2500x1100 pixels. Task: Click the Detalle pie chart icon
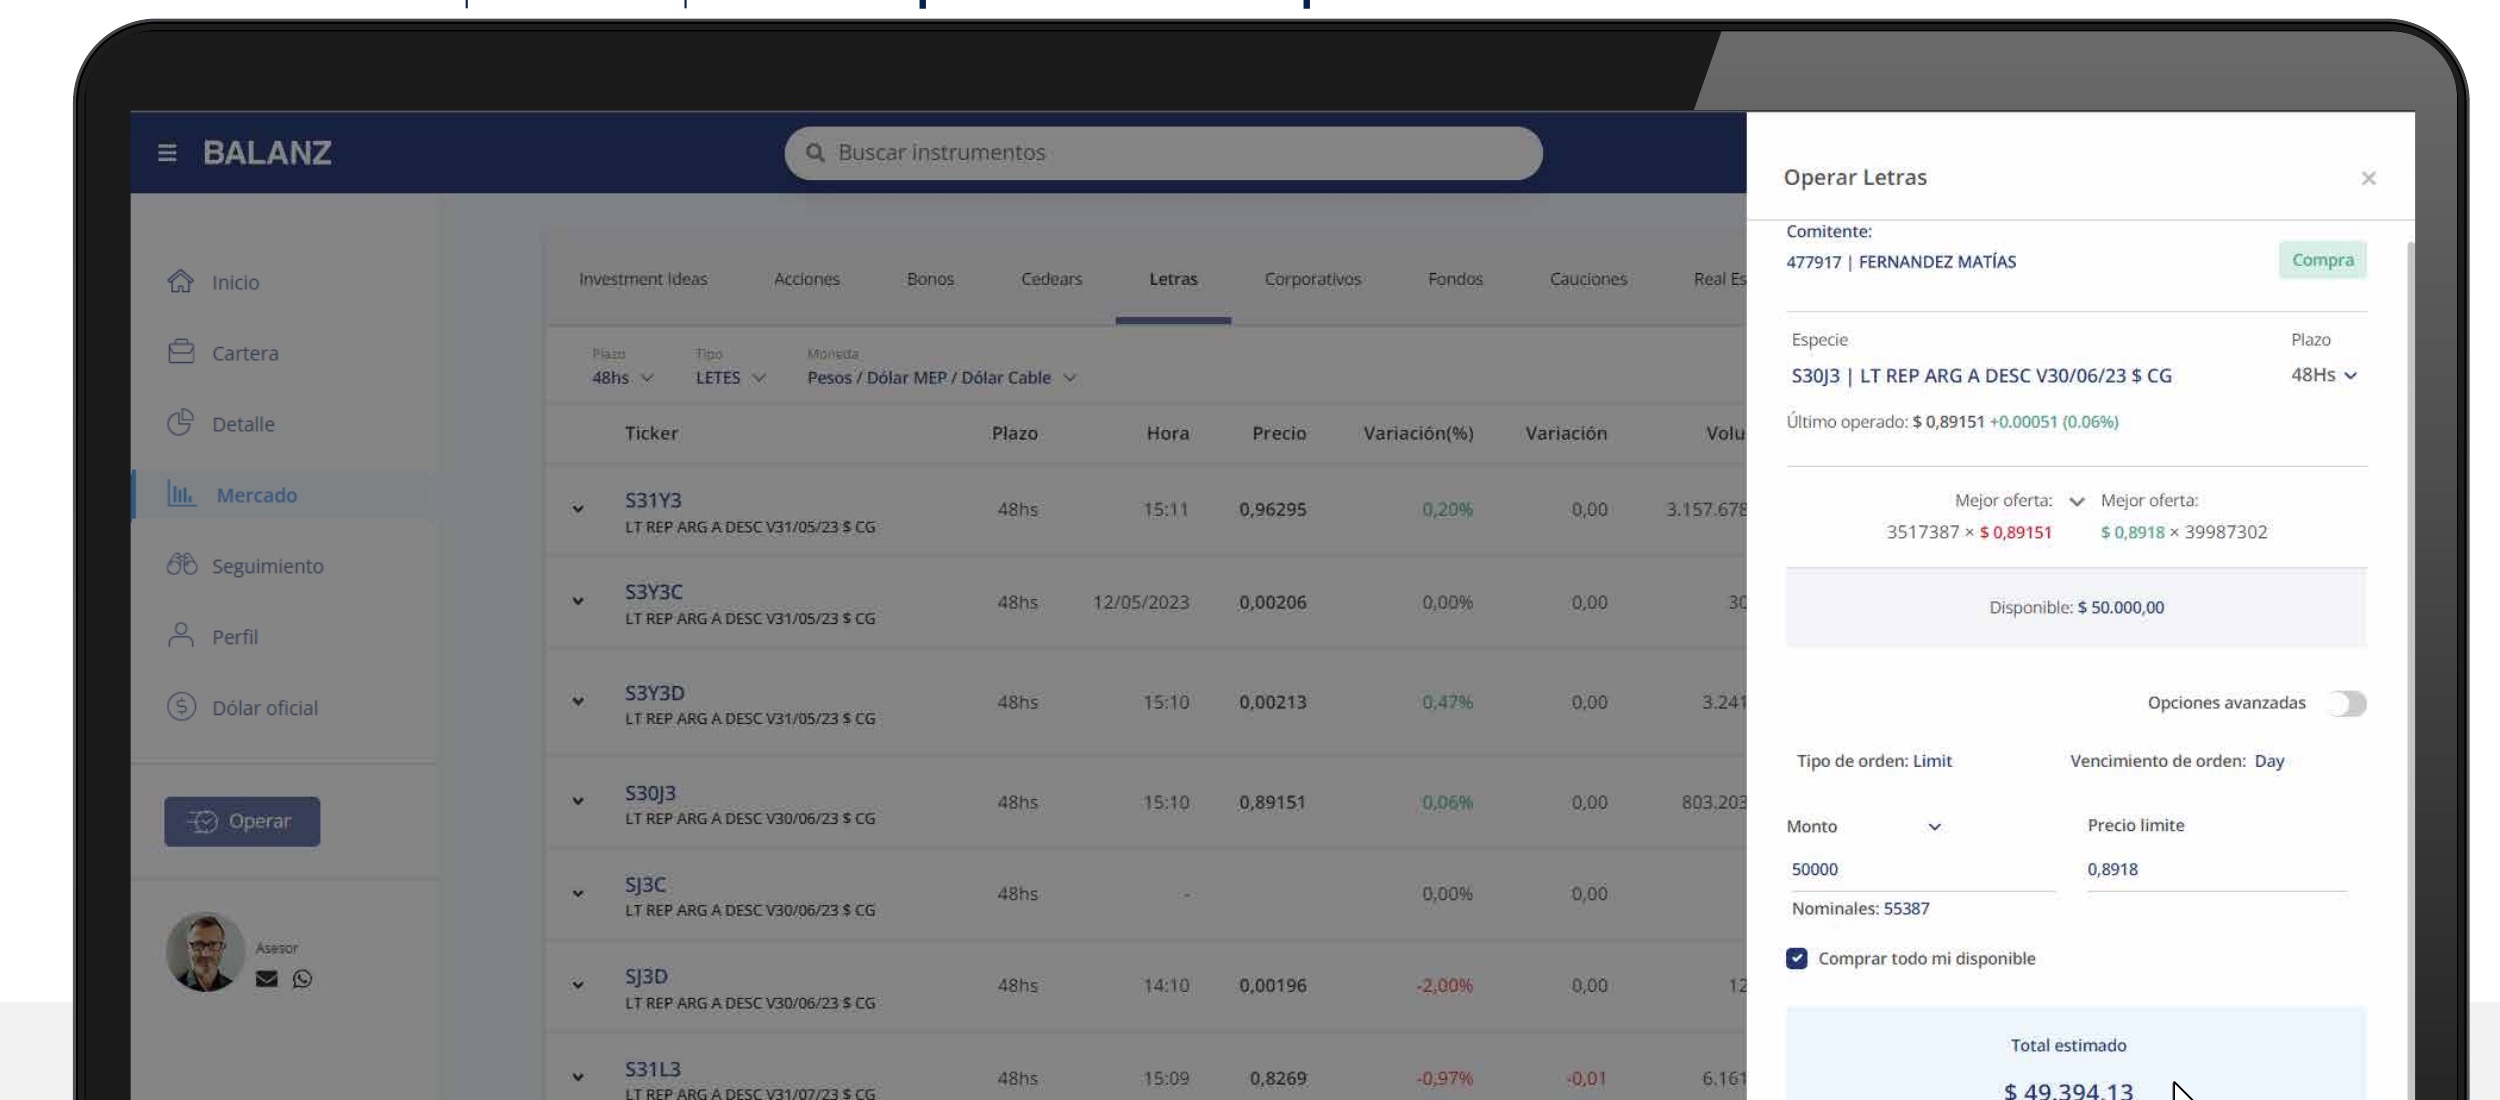pos(181,424)
